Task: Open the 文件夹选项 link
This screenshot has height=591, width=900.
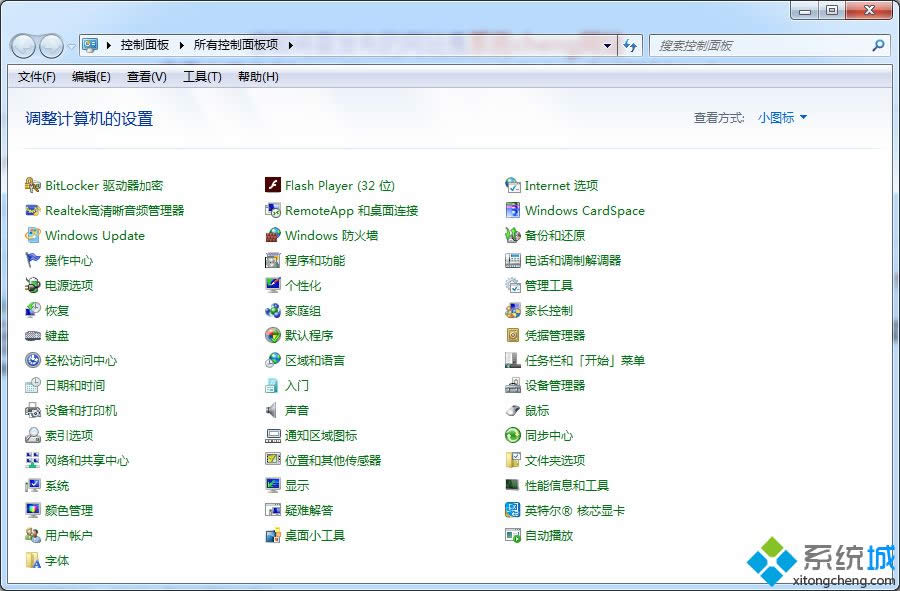Action: coord(554,460)
